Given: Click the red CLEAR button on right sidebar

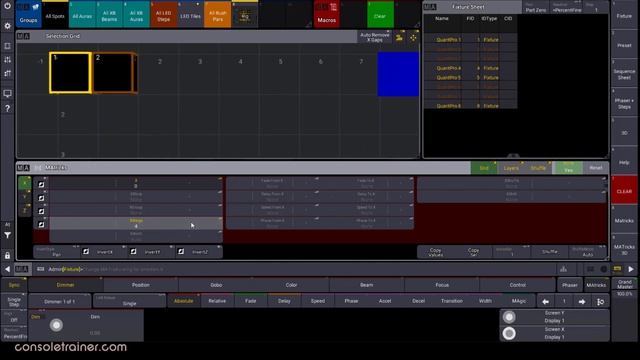Looking at the screenshot, I should pyautogui.click(x=624, y=191).
